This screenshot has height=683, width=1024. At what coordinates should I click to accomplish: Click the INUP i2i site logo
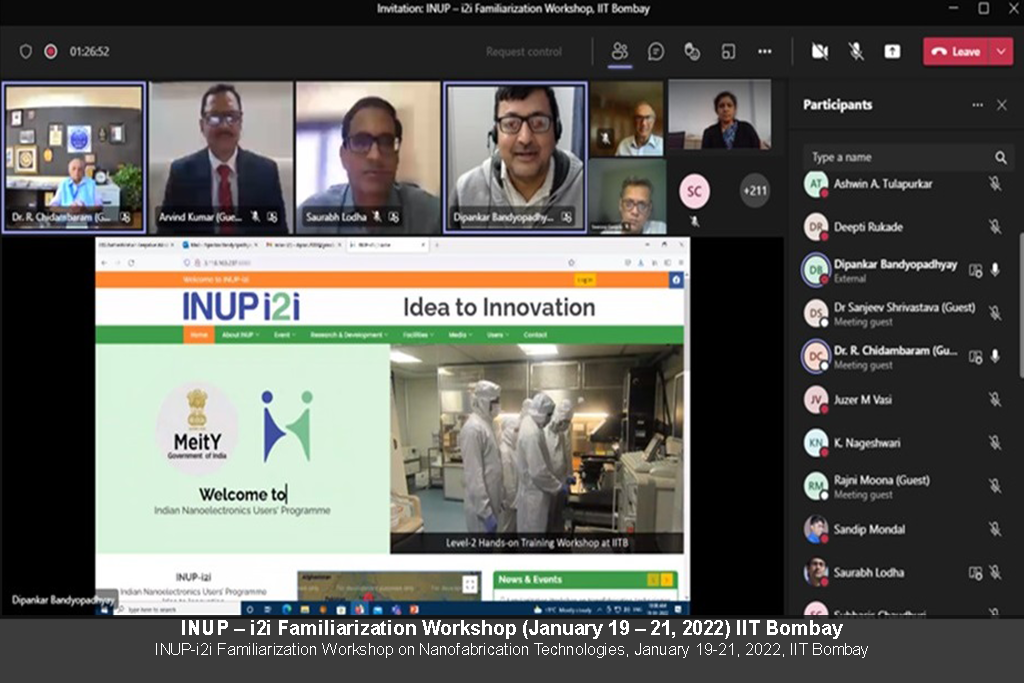[241, 306]
